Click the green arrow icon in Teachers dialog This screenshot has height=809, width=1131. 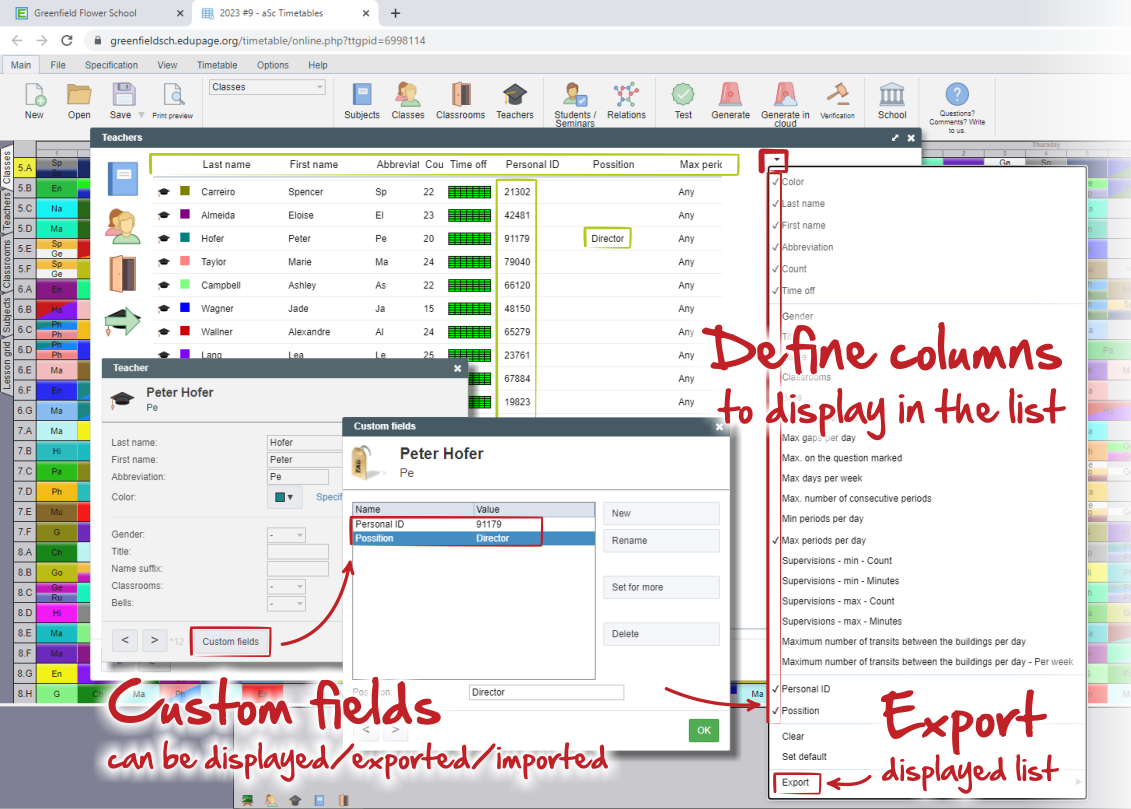[x=122, y=321]
